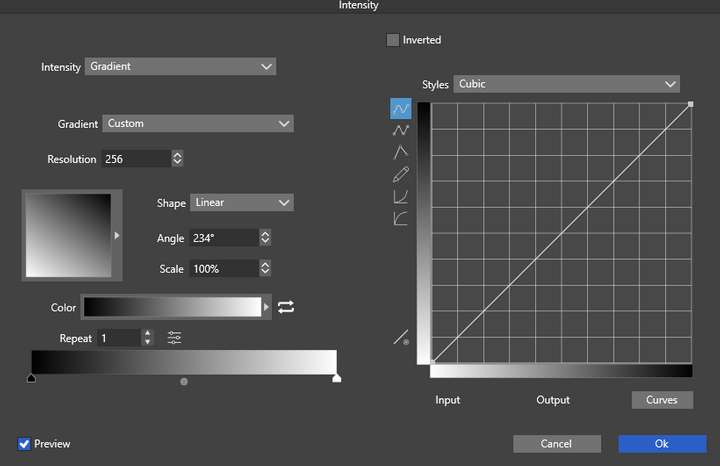The image size is (720, 466).
Task: Open the Intensity Gradient dropdown
Action: tap(180, 67)
